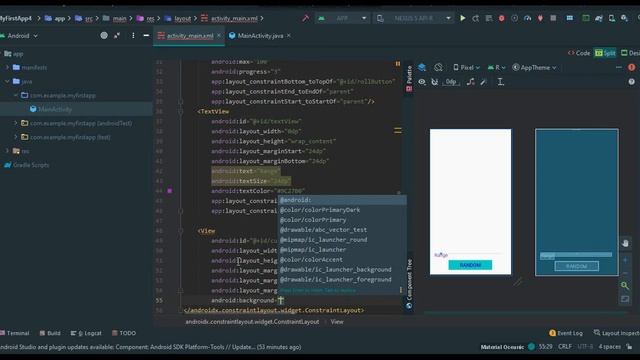Click the help question mark icon

(x=631, y=82)
